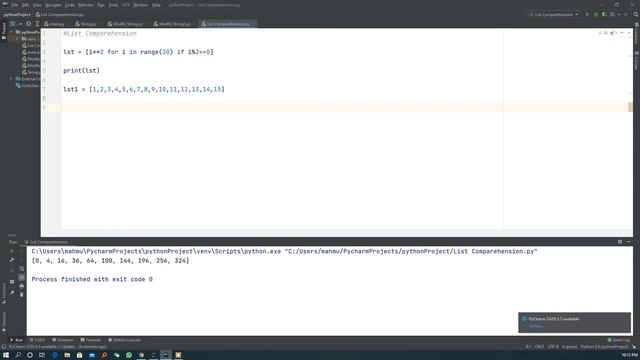Open the Problems tool window
This screenshot has height=360, width=640.
pyautogui.click(x=63, y=340)
